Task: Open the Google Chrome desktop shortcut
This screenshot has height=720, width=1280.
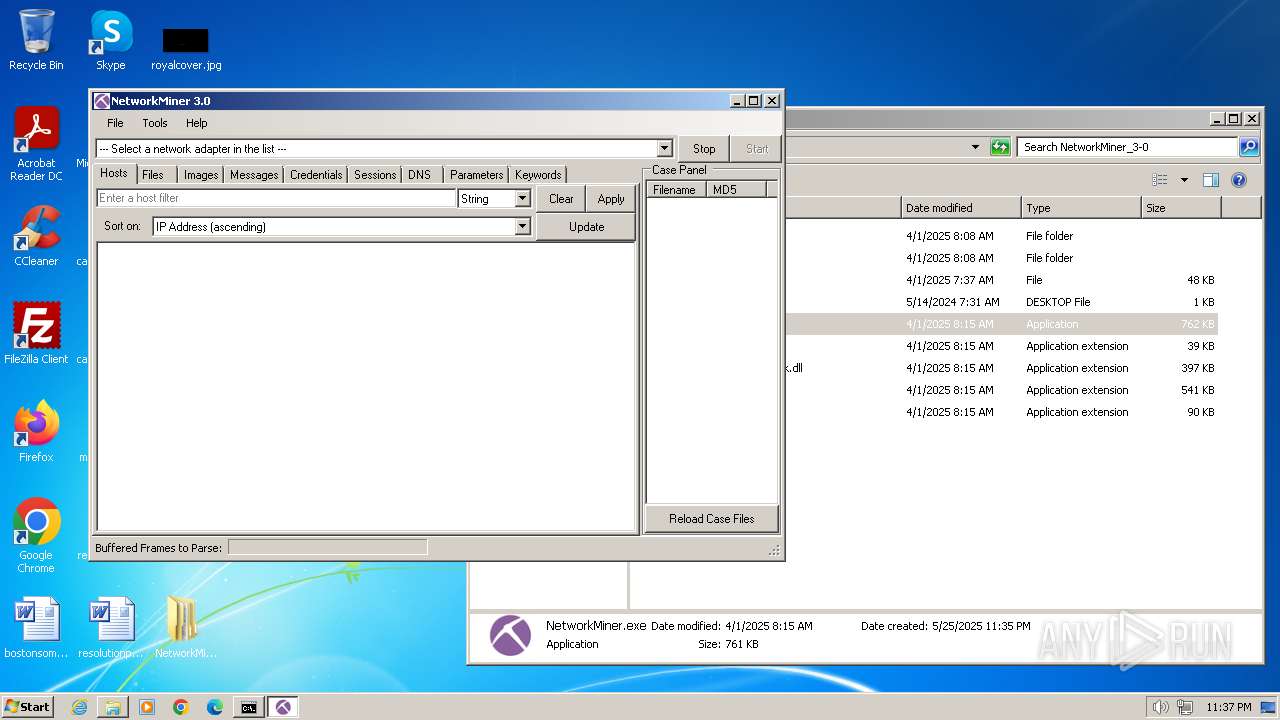Action: (36, 535)
